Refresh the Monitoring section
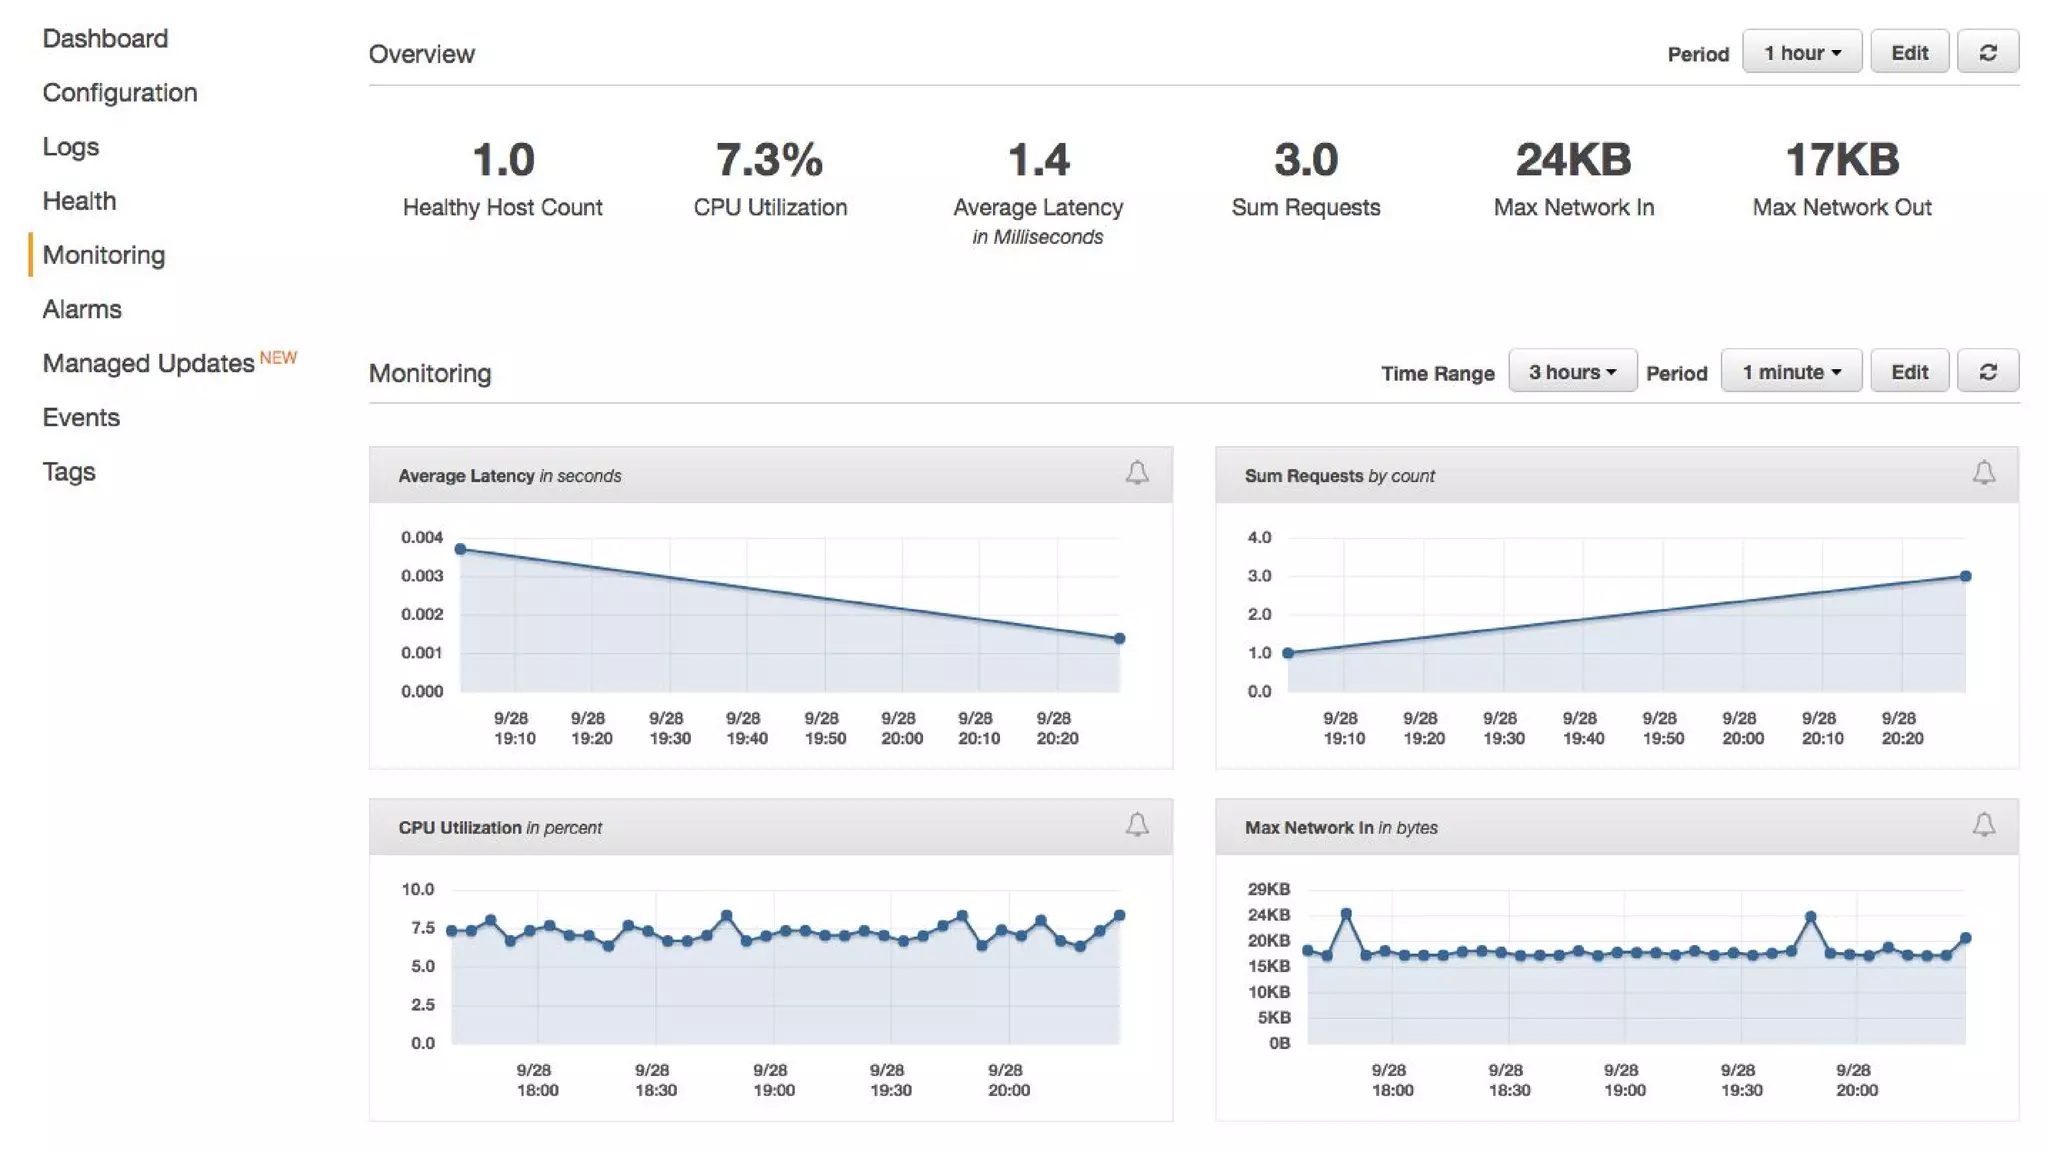 click(x=1988, y=372)
